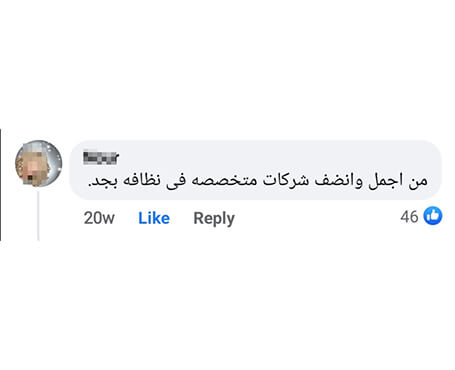Like this comment

[x=154, y=218]
